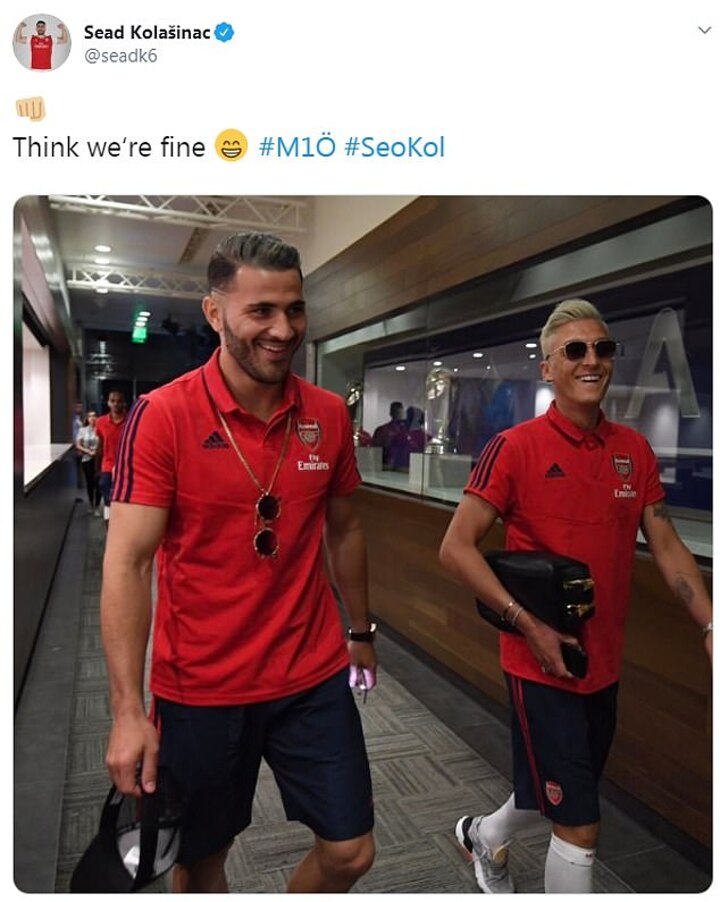Click the tweet text 'Think we're fine'
The height and width of the screenshot is (902, 720).
[109, 147]
